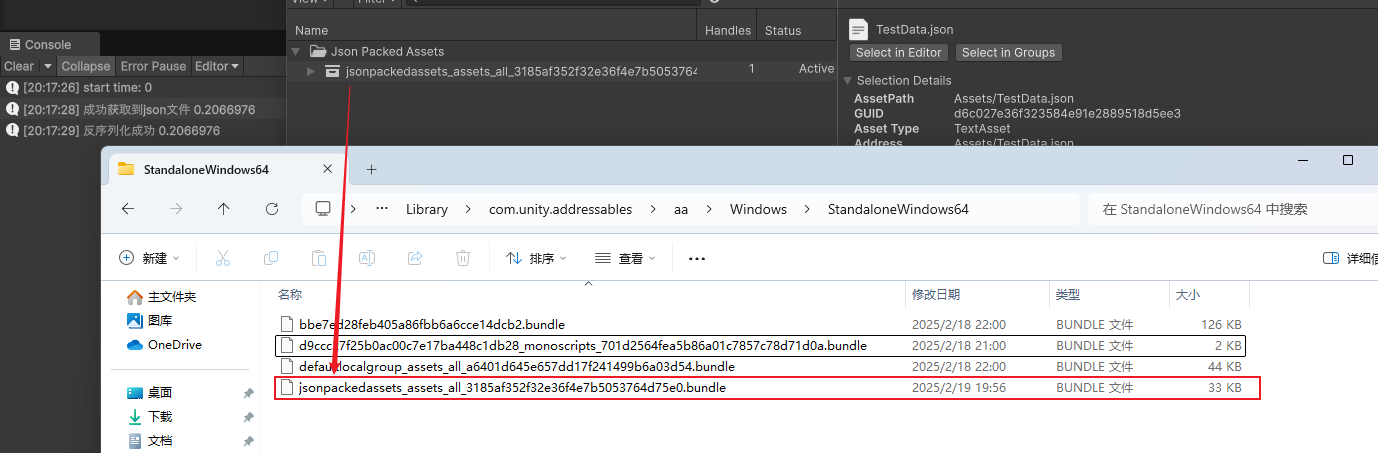
Task: Open the Clear dropdown arrow in Console
Action: [46, 66]
